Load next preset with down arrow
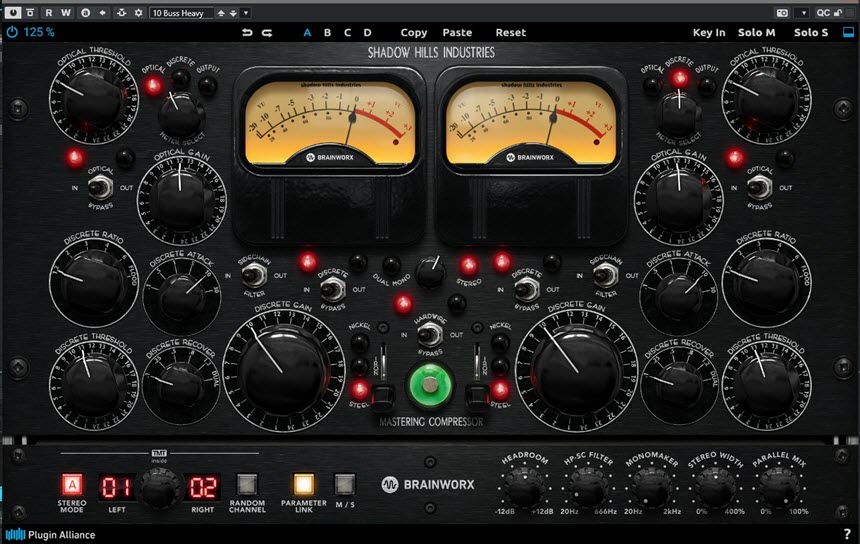Image resolution: width=860 pixels, height=544 pixels. (x=233, y=13)
